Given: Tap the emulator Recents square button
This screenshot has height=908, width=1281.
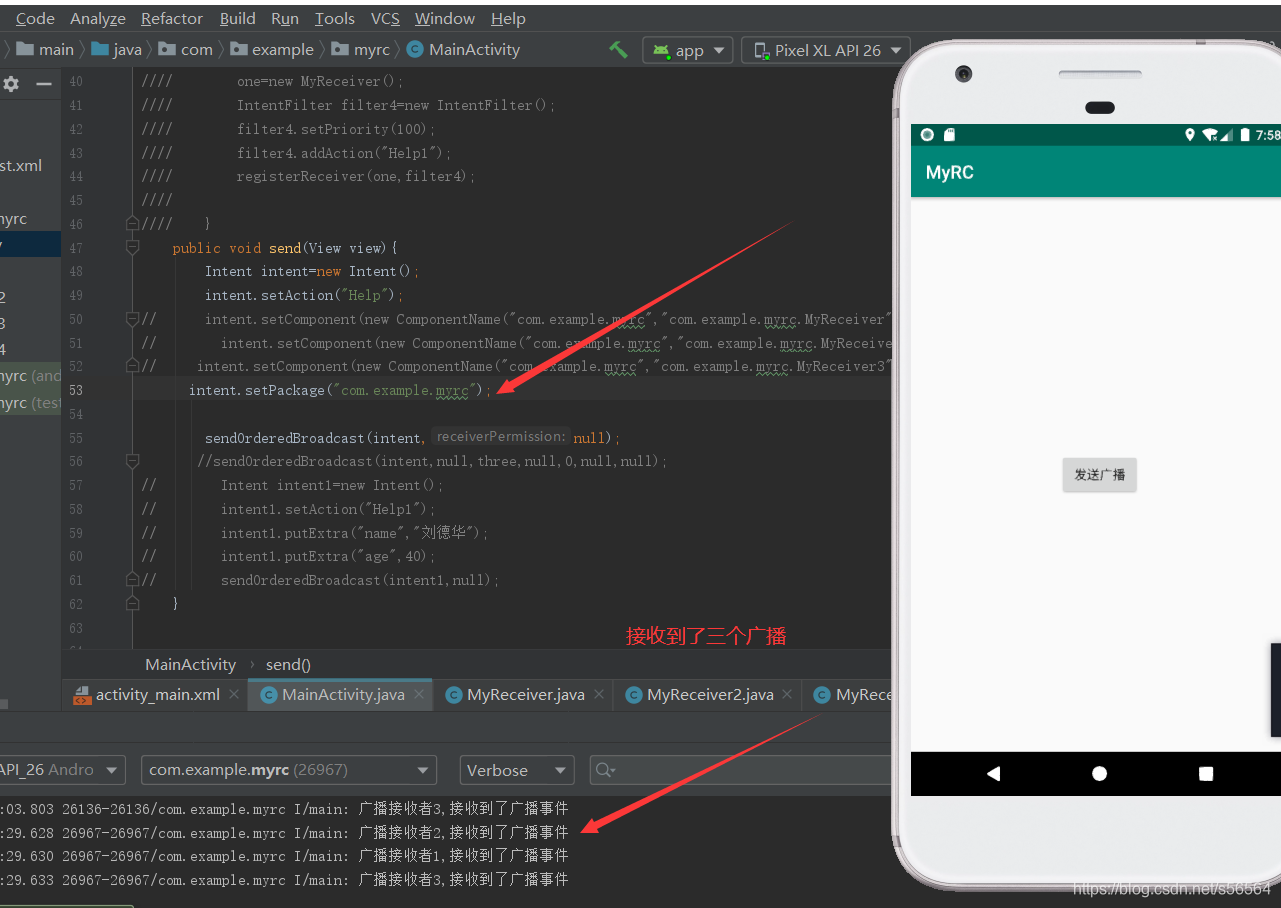Looking at the screenshot, I should pyautogui.click(x=1206, y=773).
